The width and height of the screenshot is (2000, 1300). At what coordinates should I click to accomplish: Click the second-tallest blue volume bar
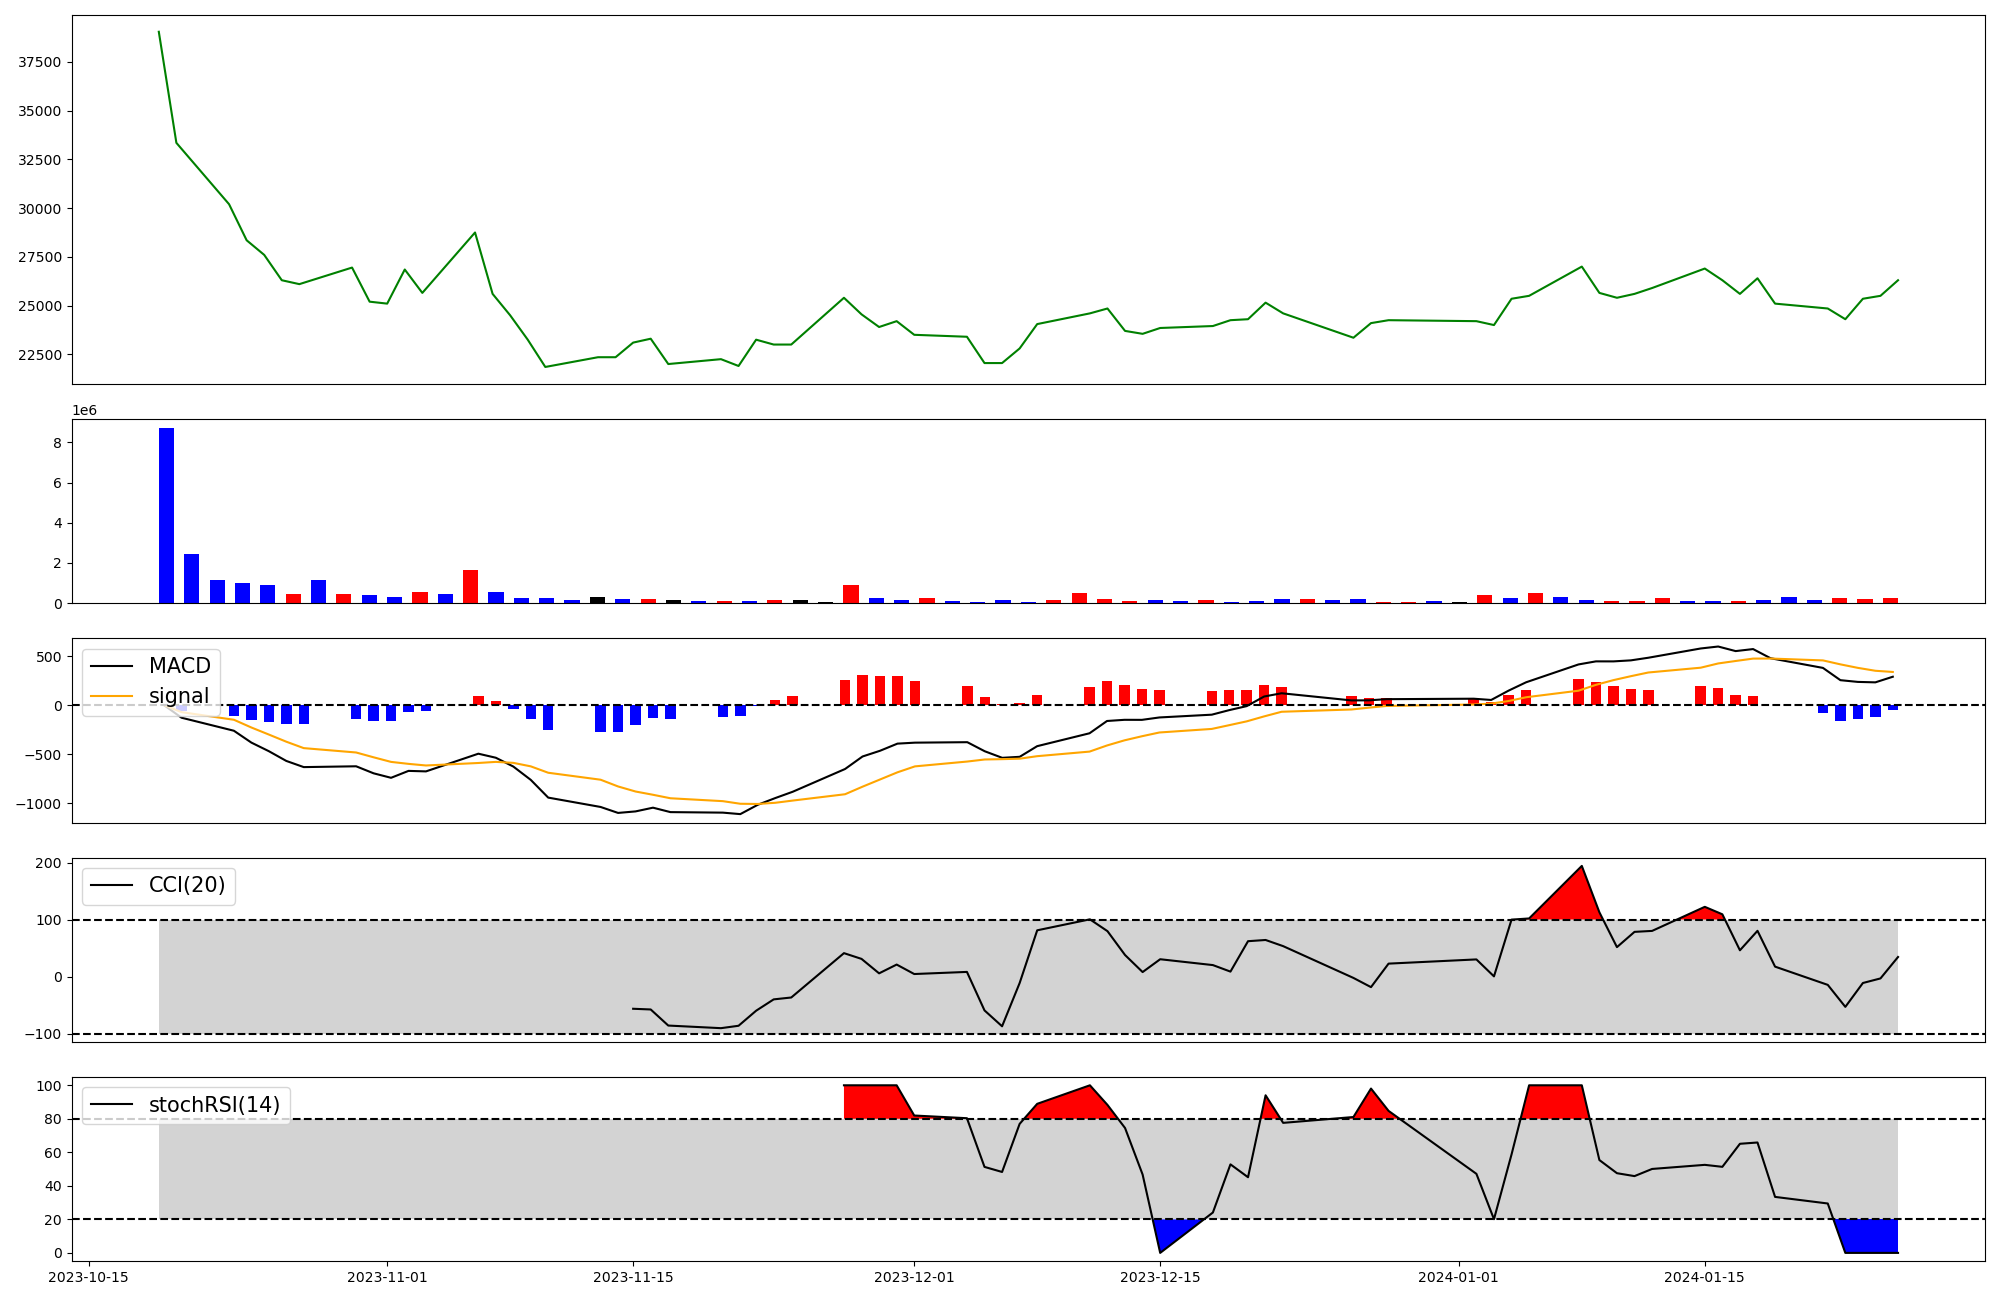[x=191, y=579]
